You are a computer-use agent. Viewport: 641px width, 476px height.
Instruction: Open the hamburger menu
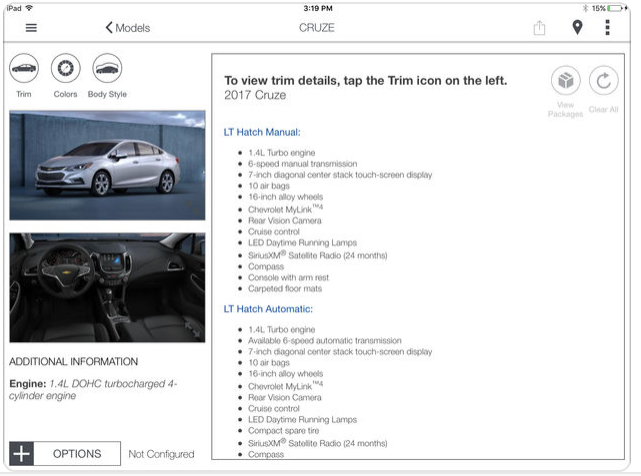click(x=31, y=28)
